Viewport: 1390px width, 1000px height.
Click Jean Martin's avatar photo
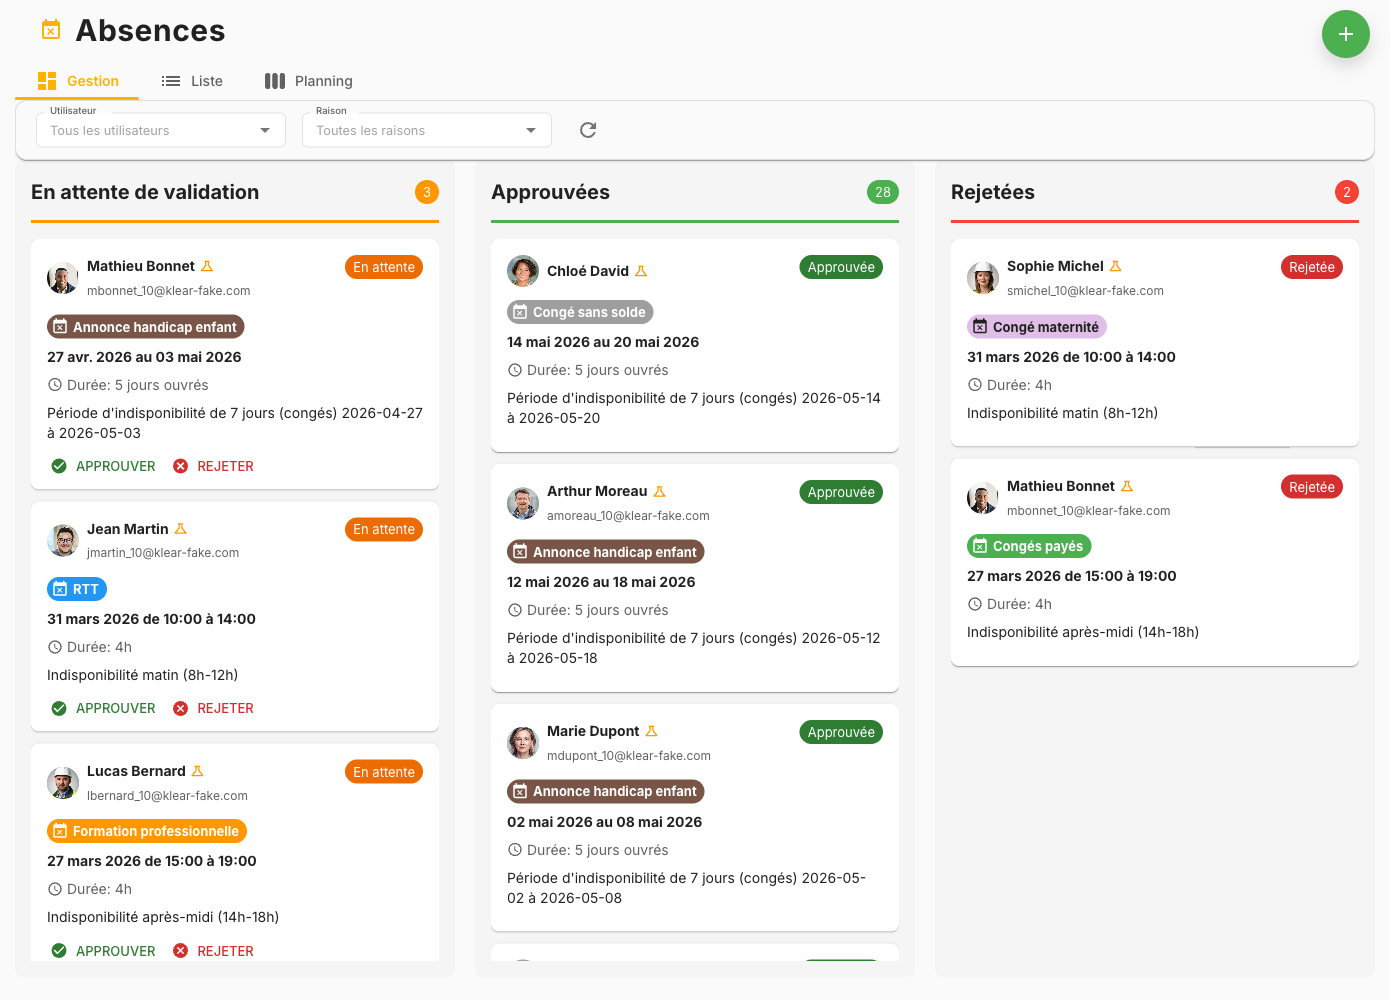pyautogui.click(x=63, y=540)
